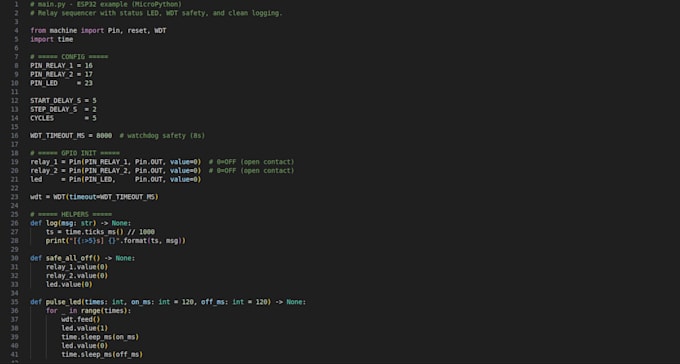Image resolution: width=680 pixels, height=364 pixels.
Task: Click the 'for _ in range(times):' line
Action: [x=88, y=311]
